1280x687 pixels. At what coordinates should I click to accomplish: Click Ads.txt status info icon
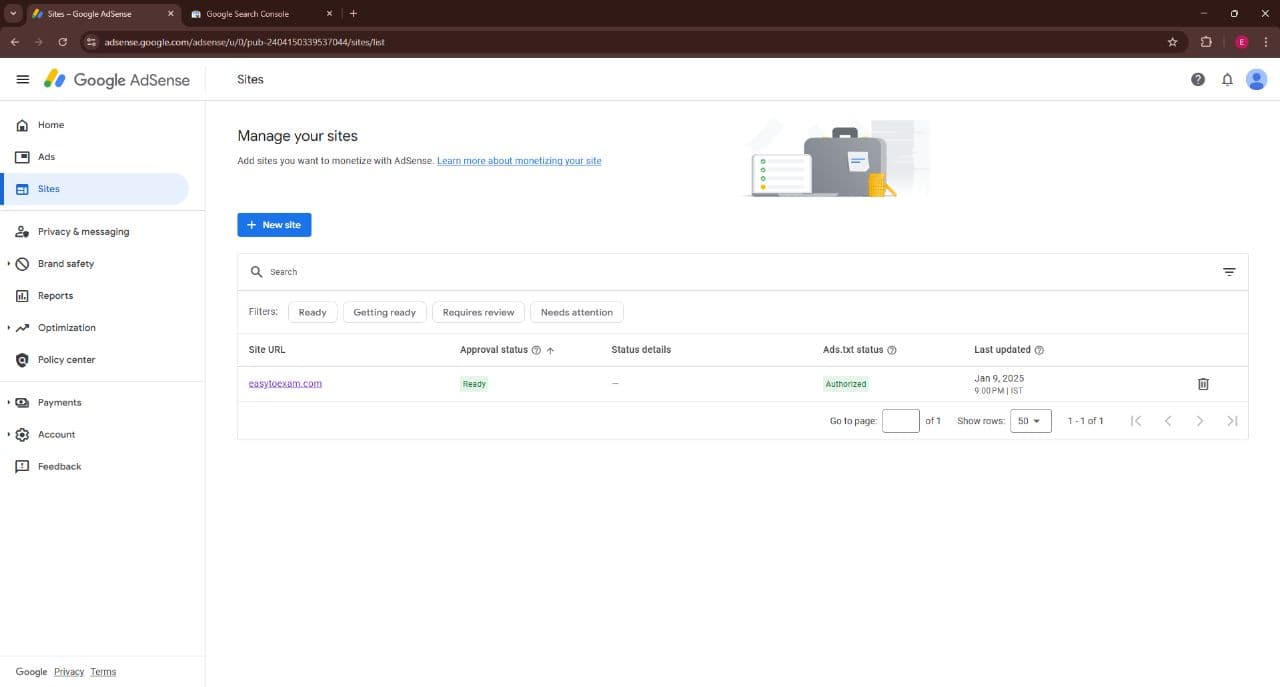click(892, 350)
